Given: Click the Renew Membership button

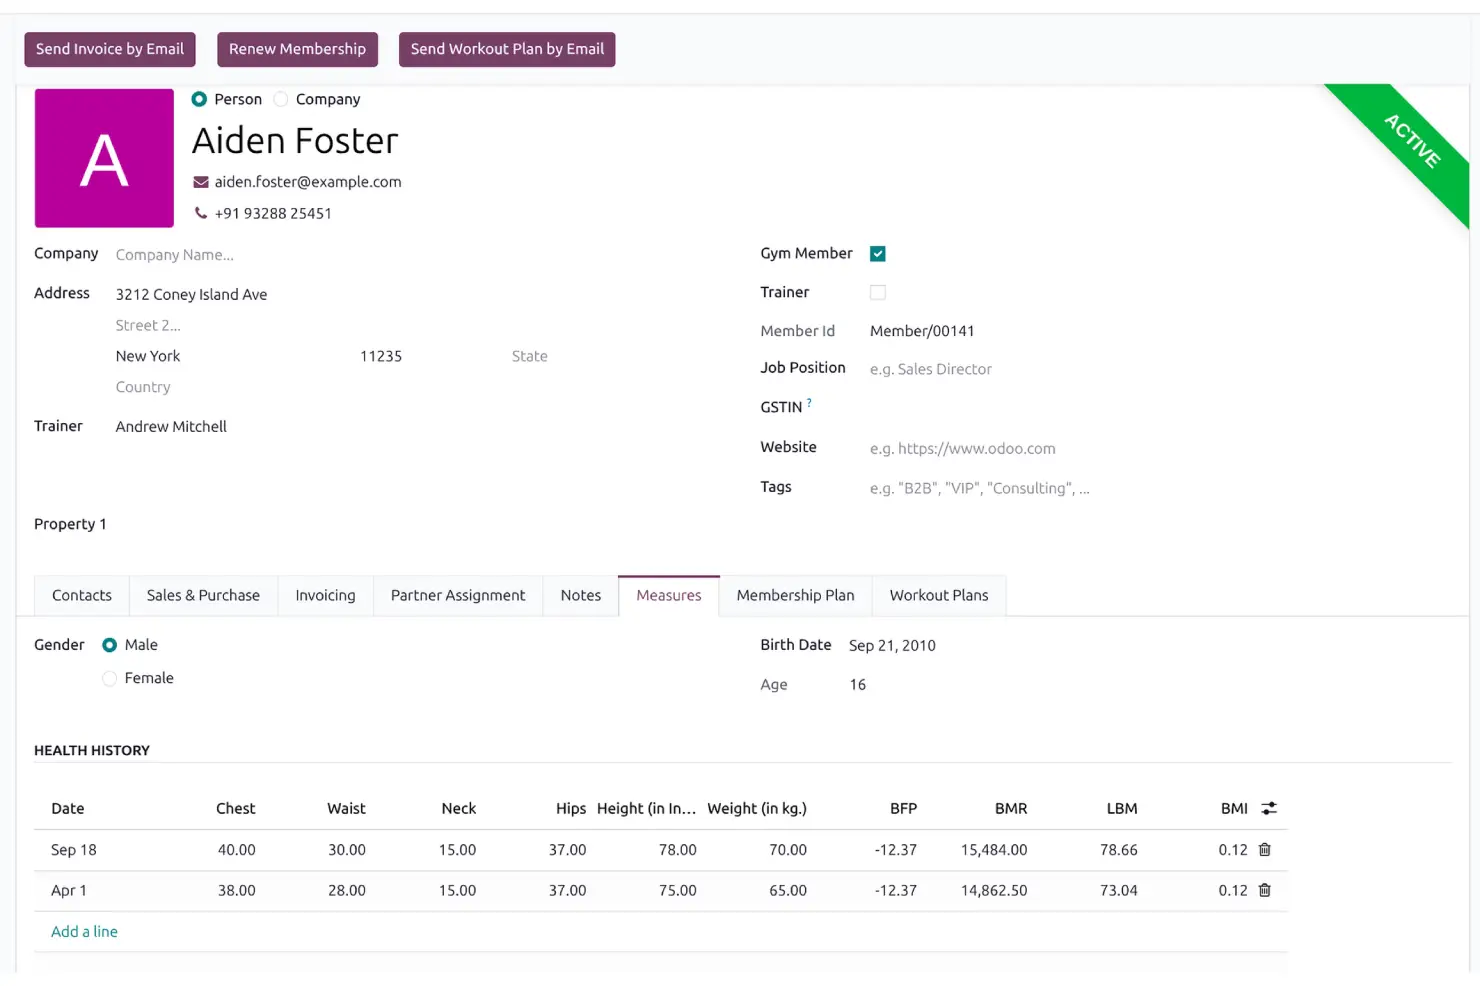Looking at the screenshot, I should (297, 49).
